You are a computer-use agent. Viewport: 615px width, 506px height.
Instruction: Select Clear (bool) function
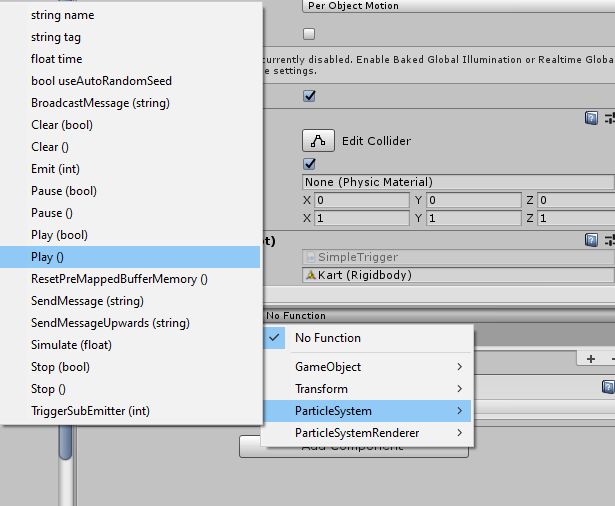pos(130,125)
